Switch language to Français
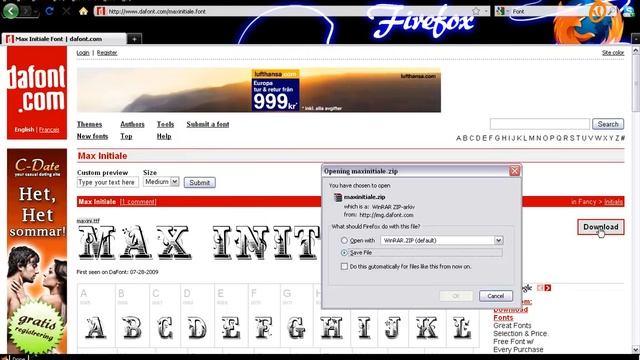The image size is (640, 360). pyautogui.click(x=49, y=129)
